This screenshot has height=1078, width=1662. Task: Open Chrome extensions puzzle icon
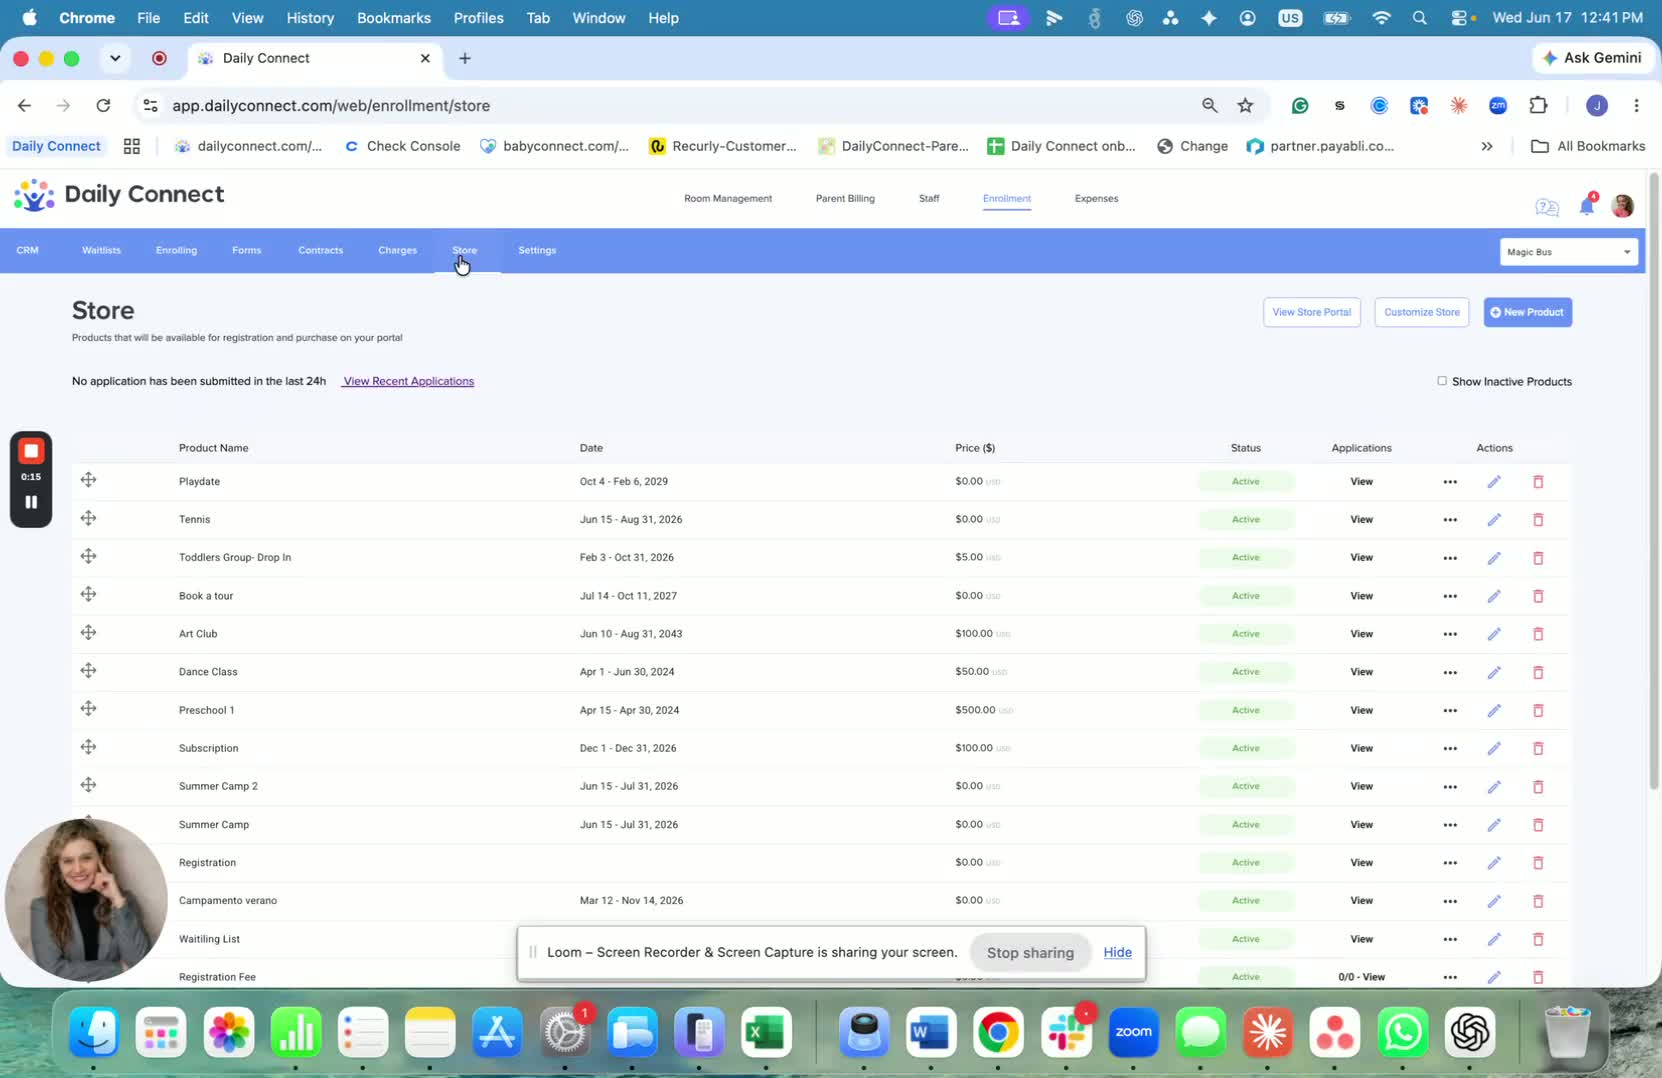click(x=1538, y=105)
